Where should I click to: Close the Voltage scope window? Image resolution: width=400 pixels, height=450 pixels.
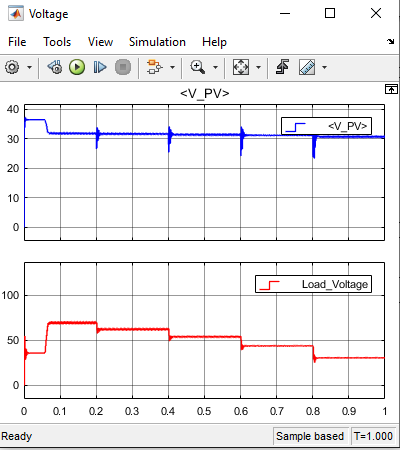[x=376, y=13]
